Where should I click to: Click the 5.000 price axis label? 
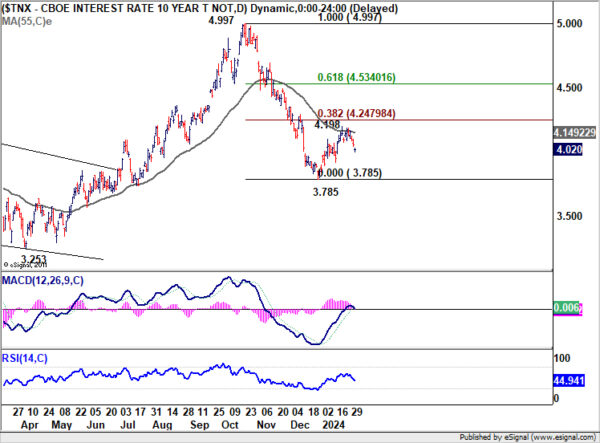click(x=569, y=24)
